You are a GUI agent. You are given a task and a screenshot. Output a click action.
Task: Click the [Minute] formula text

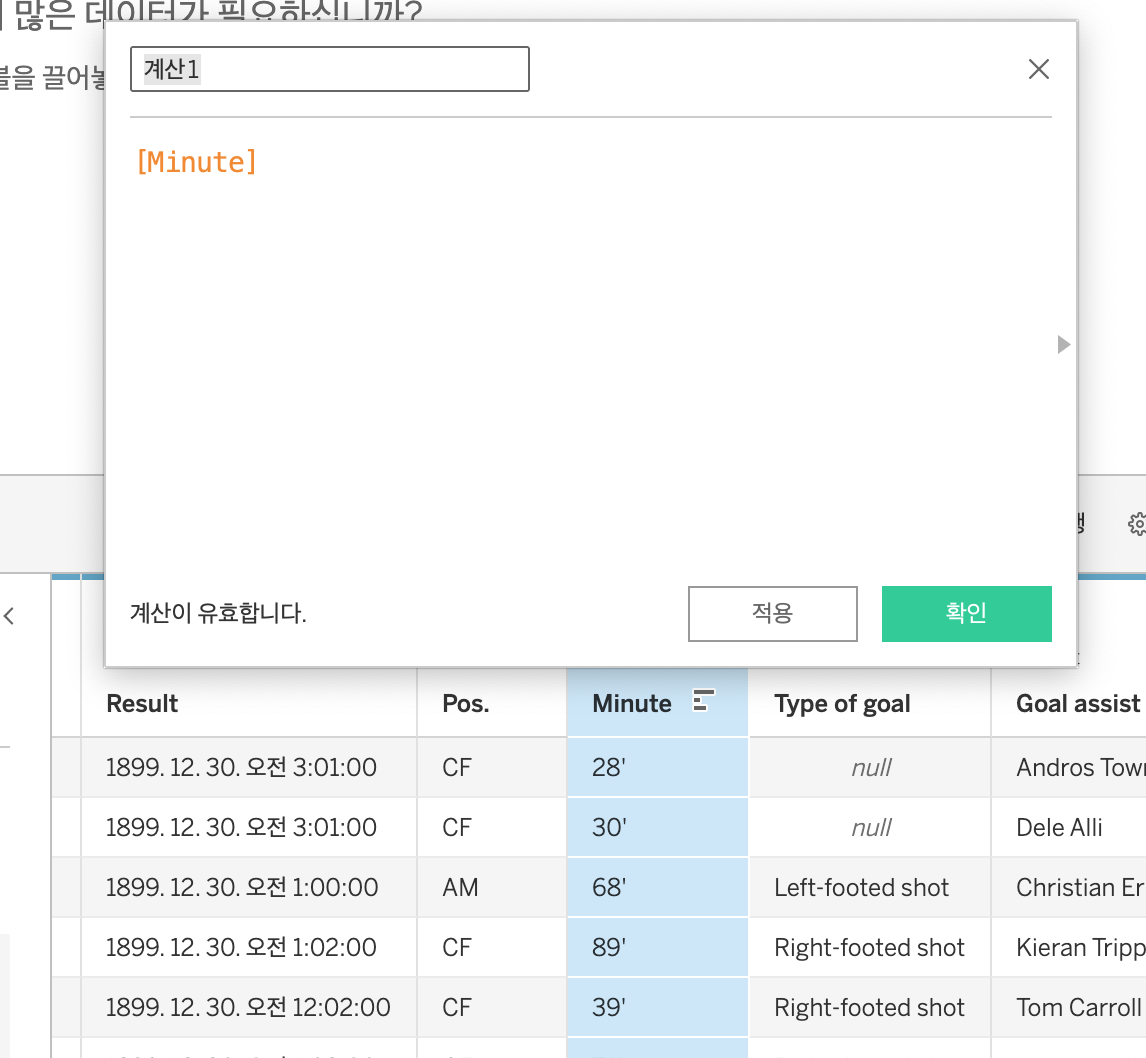[196, 162]
